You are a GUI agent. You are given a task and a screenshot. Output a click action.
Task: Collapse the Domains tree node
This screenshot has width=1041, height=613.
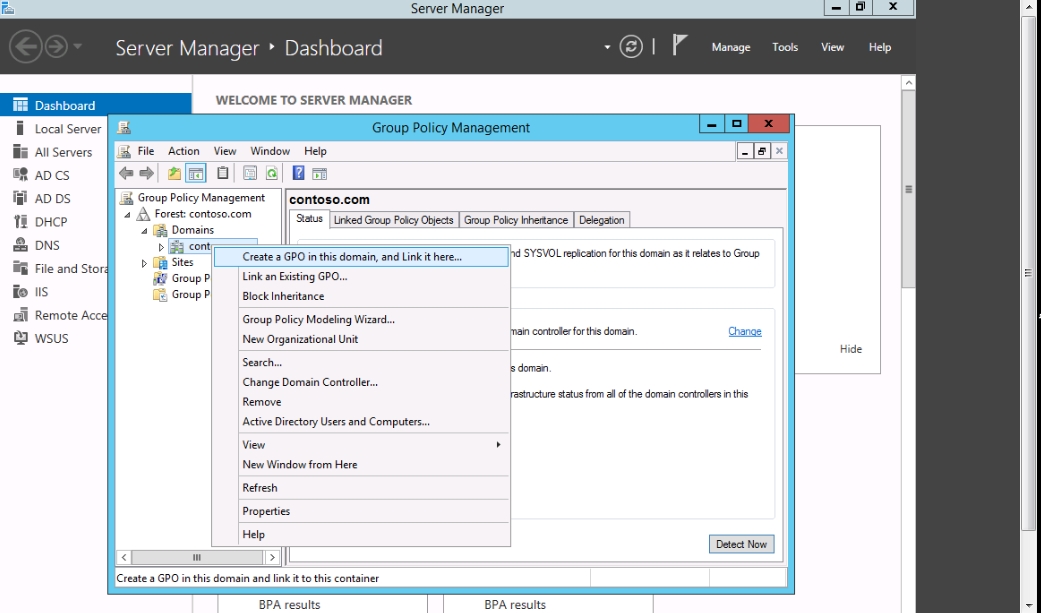click(144, 230)
